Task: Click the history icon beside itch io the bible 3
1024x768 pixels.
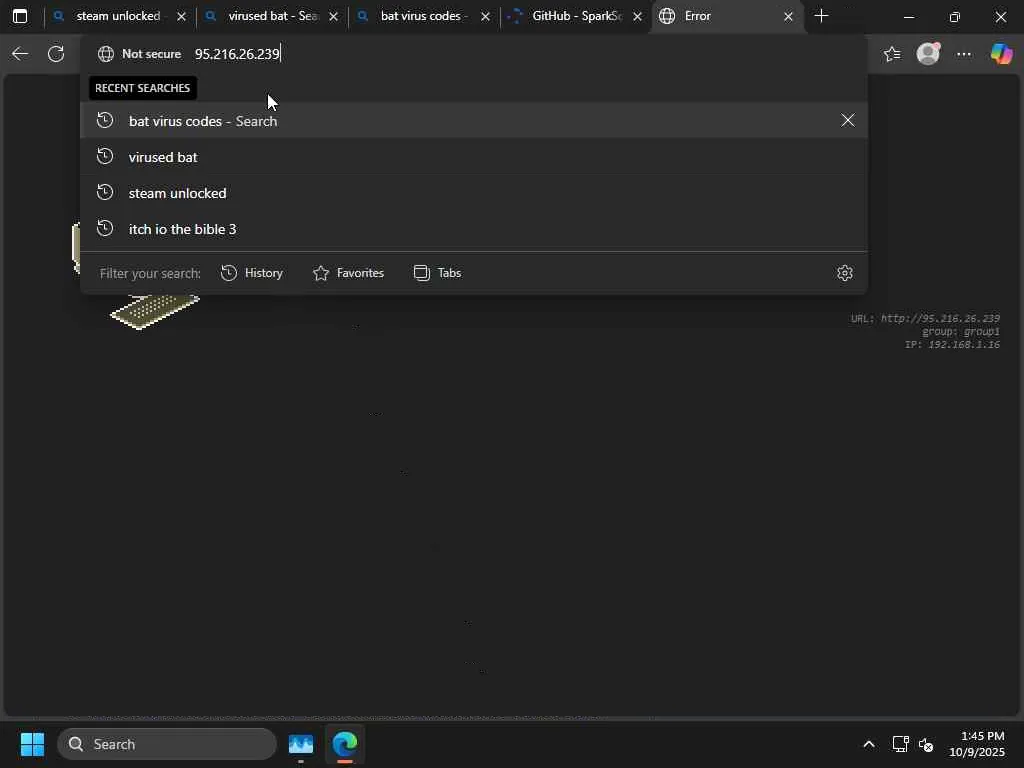Action: (x=105, y=228)
